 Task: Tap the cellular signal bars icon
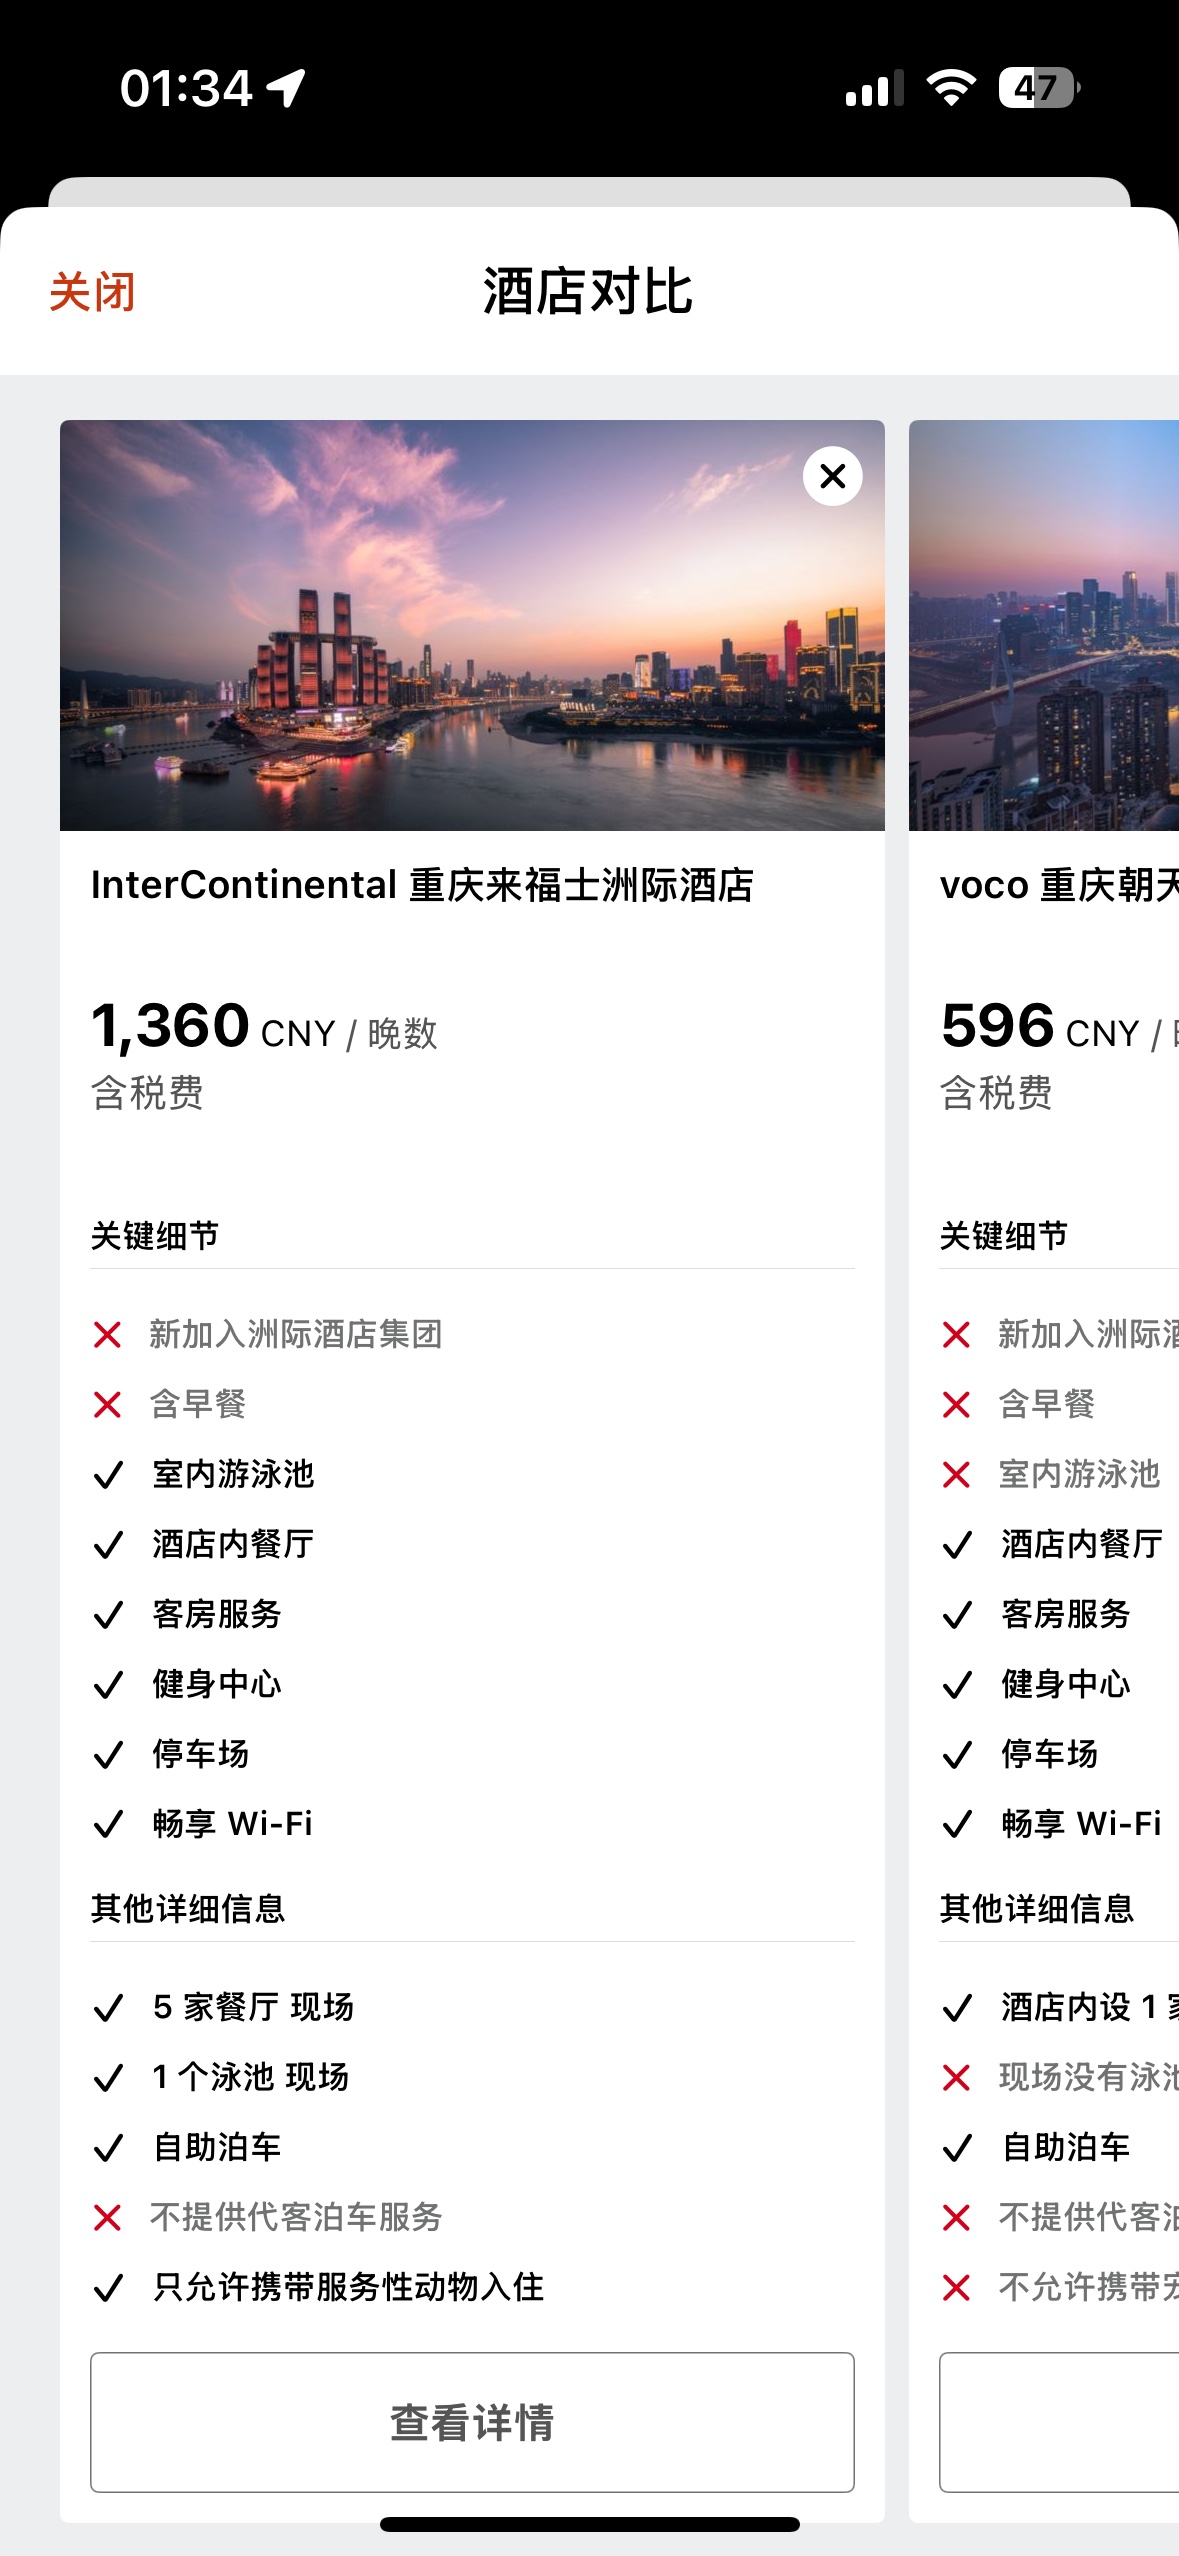click(x=874, y=88)
